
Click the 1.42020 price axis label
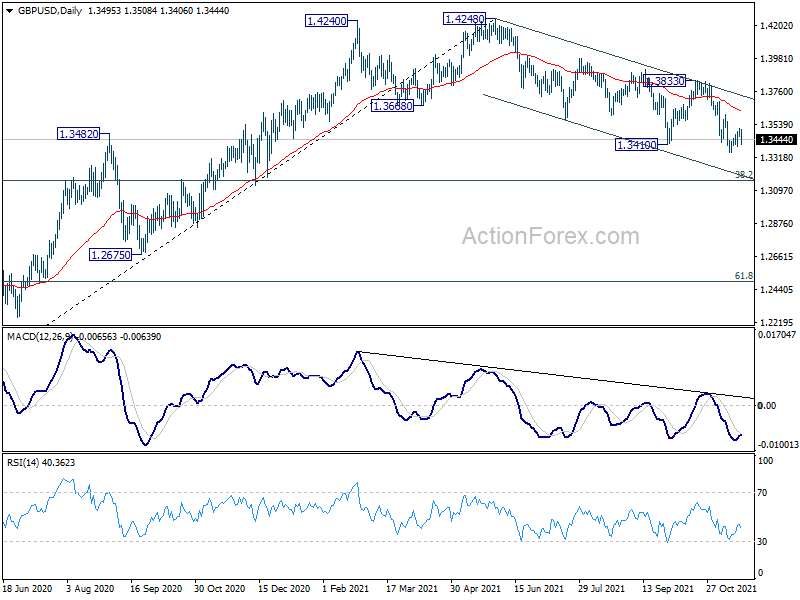(776, 26)
